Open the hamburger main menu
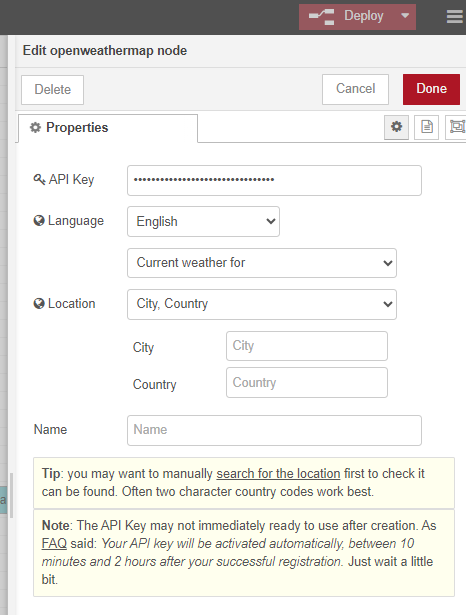Viewport: 466px width, 615px height. click(455, 16)
